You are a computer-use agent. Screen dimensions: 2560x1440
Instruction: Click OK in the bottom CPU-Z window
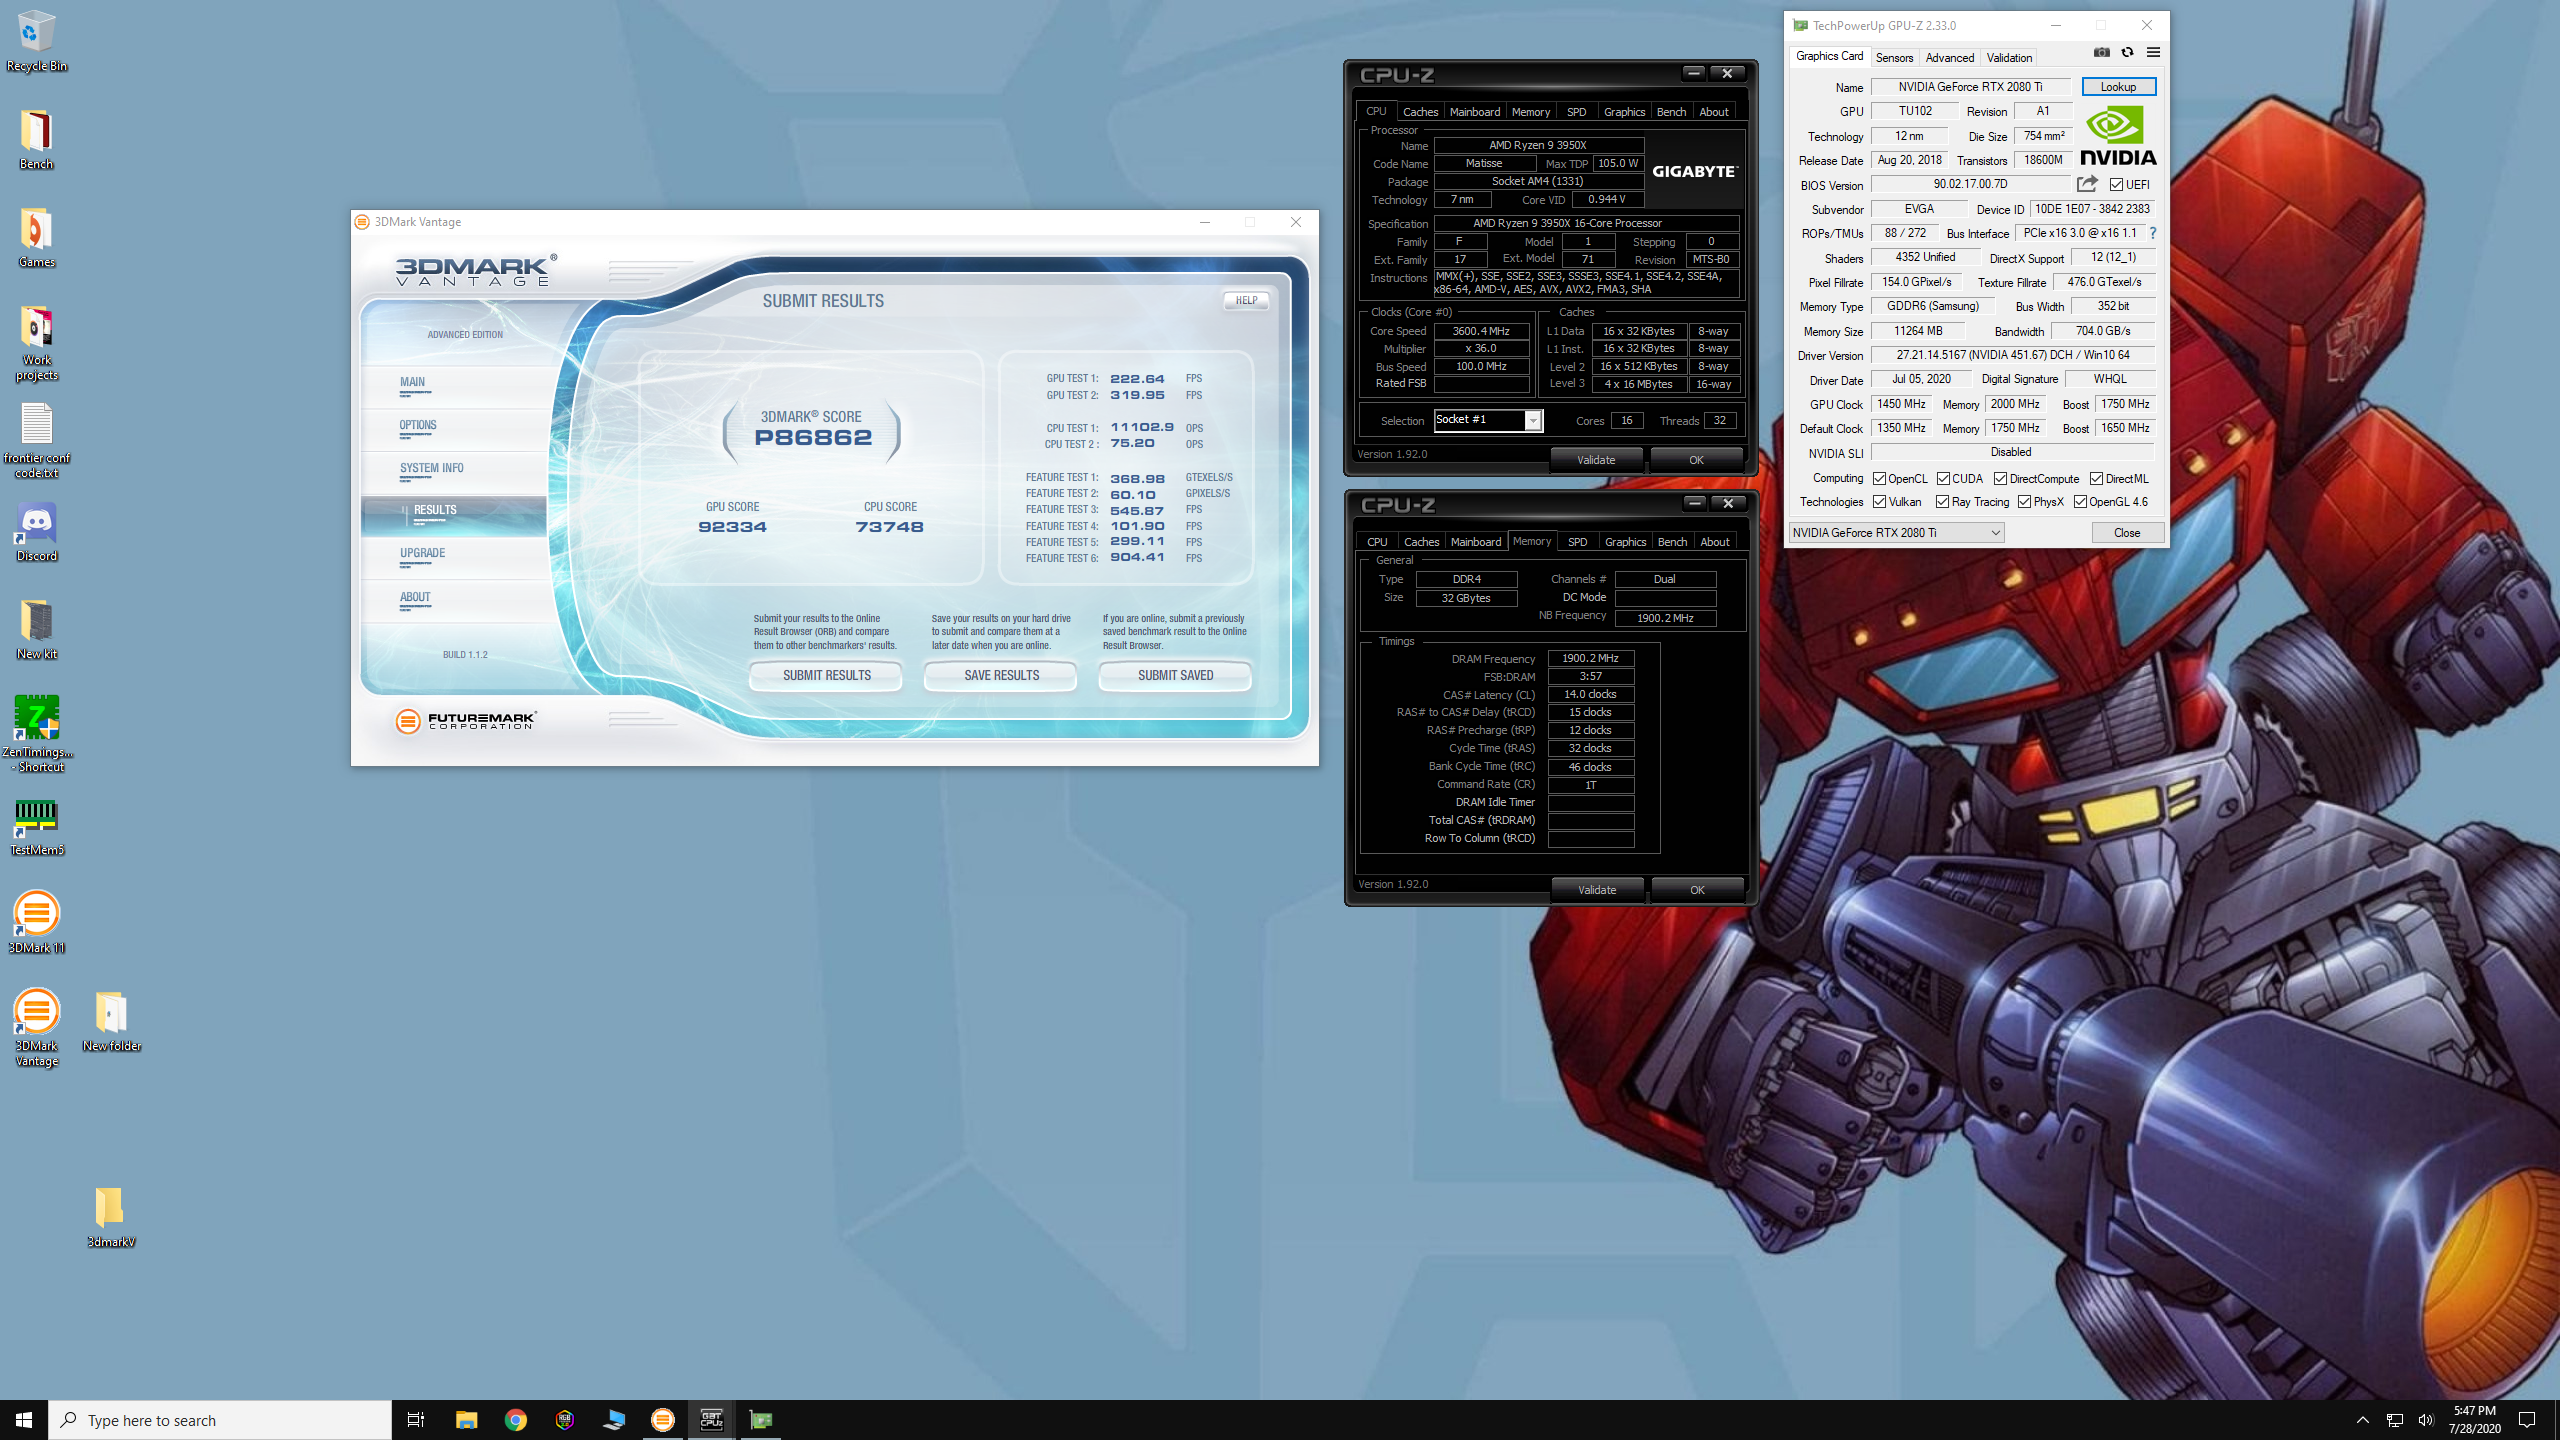pyautogui.click(x=1697, y=890)
